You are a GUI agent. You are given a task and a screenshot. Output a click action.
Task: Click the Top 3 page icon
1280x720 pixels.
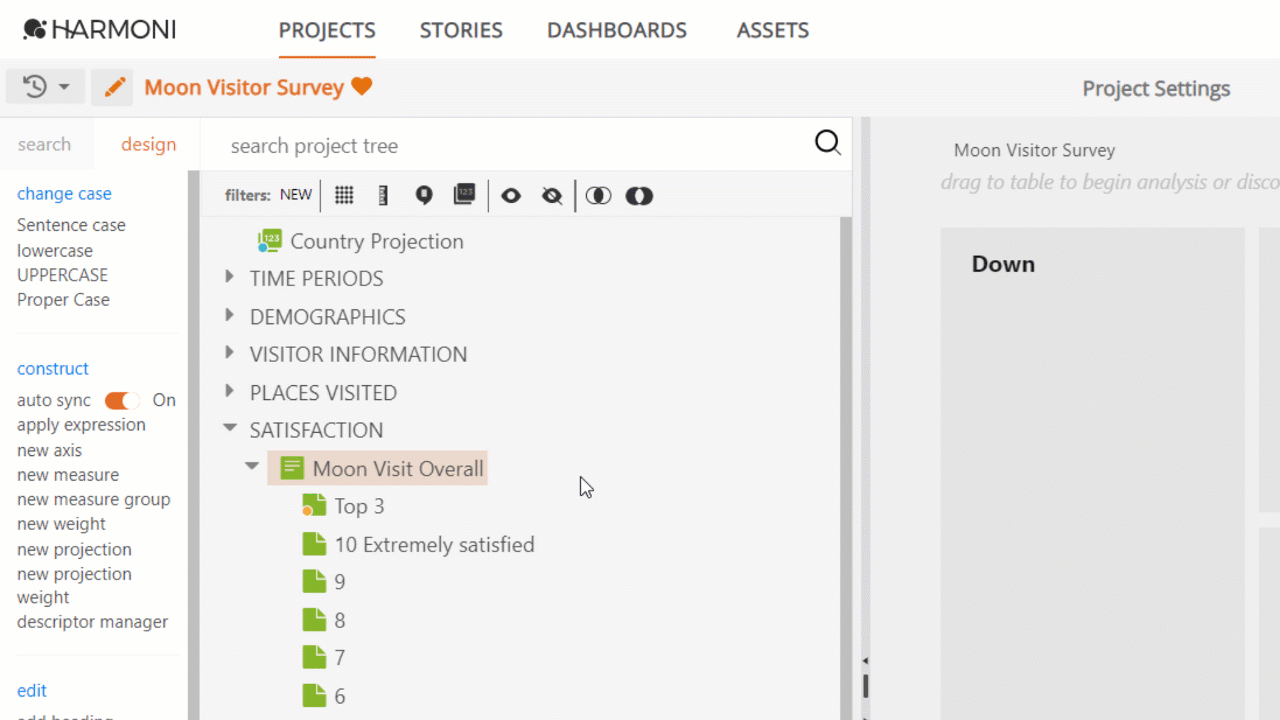314,506
